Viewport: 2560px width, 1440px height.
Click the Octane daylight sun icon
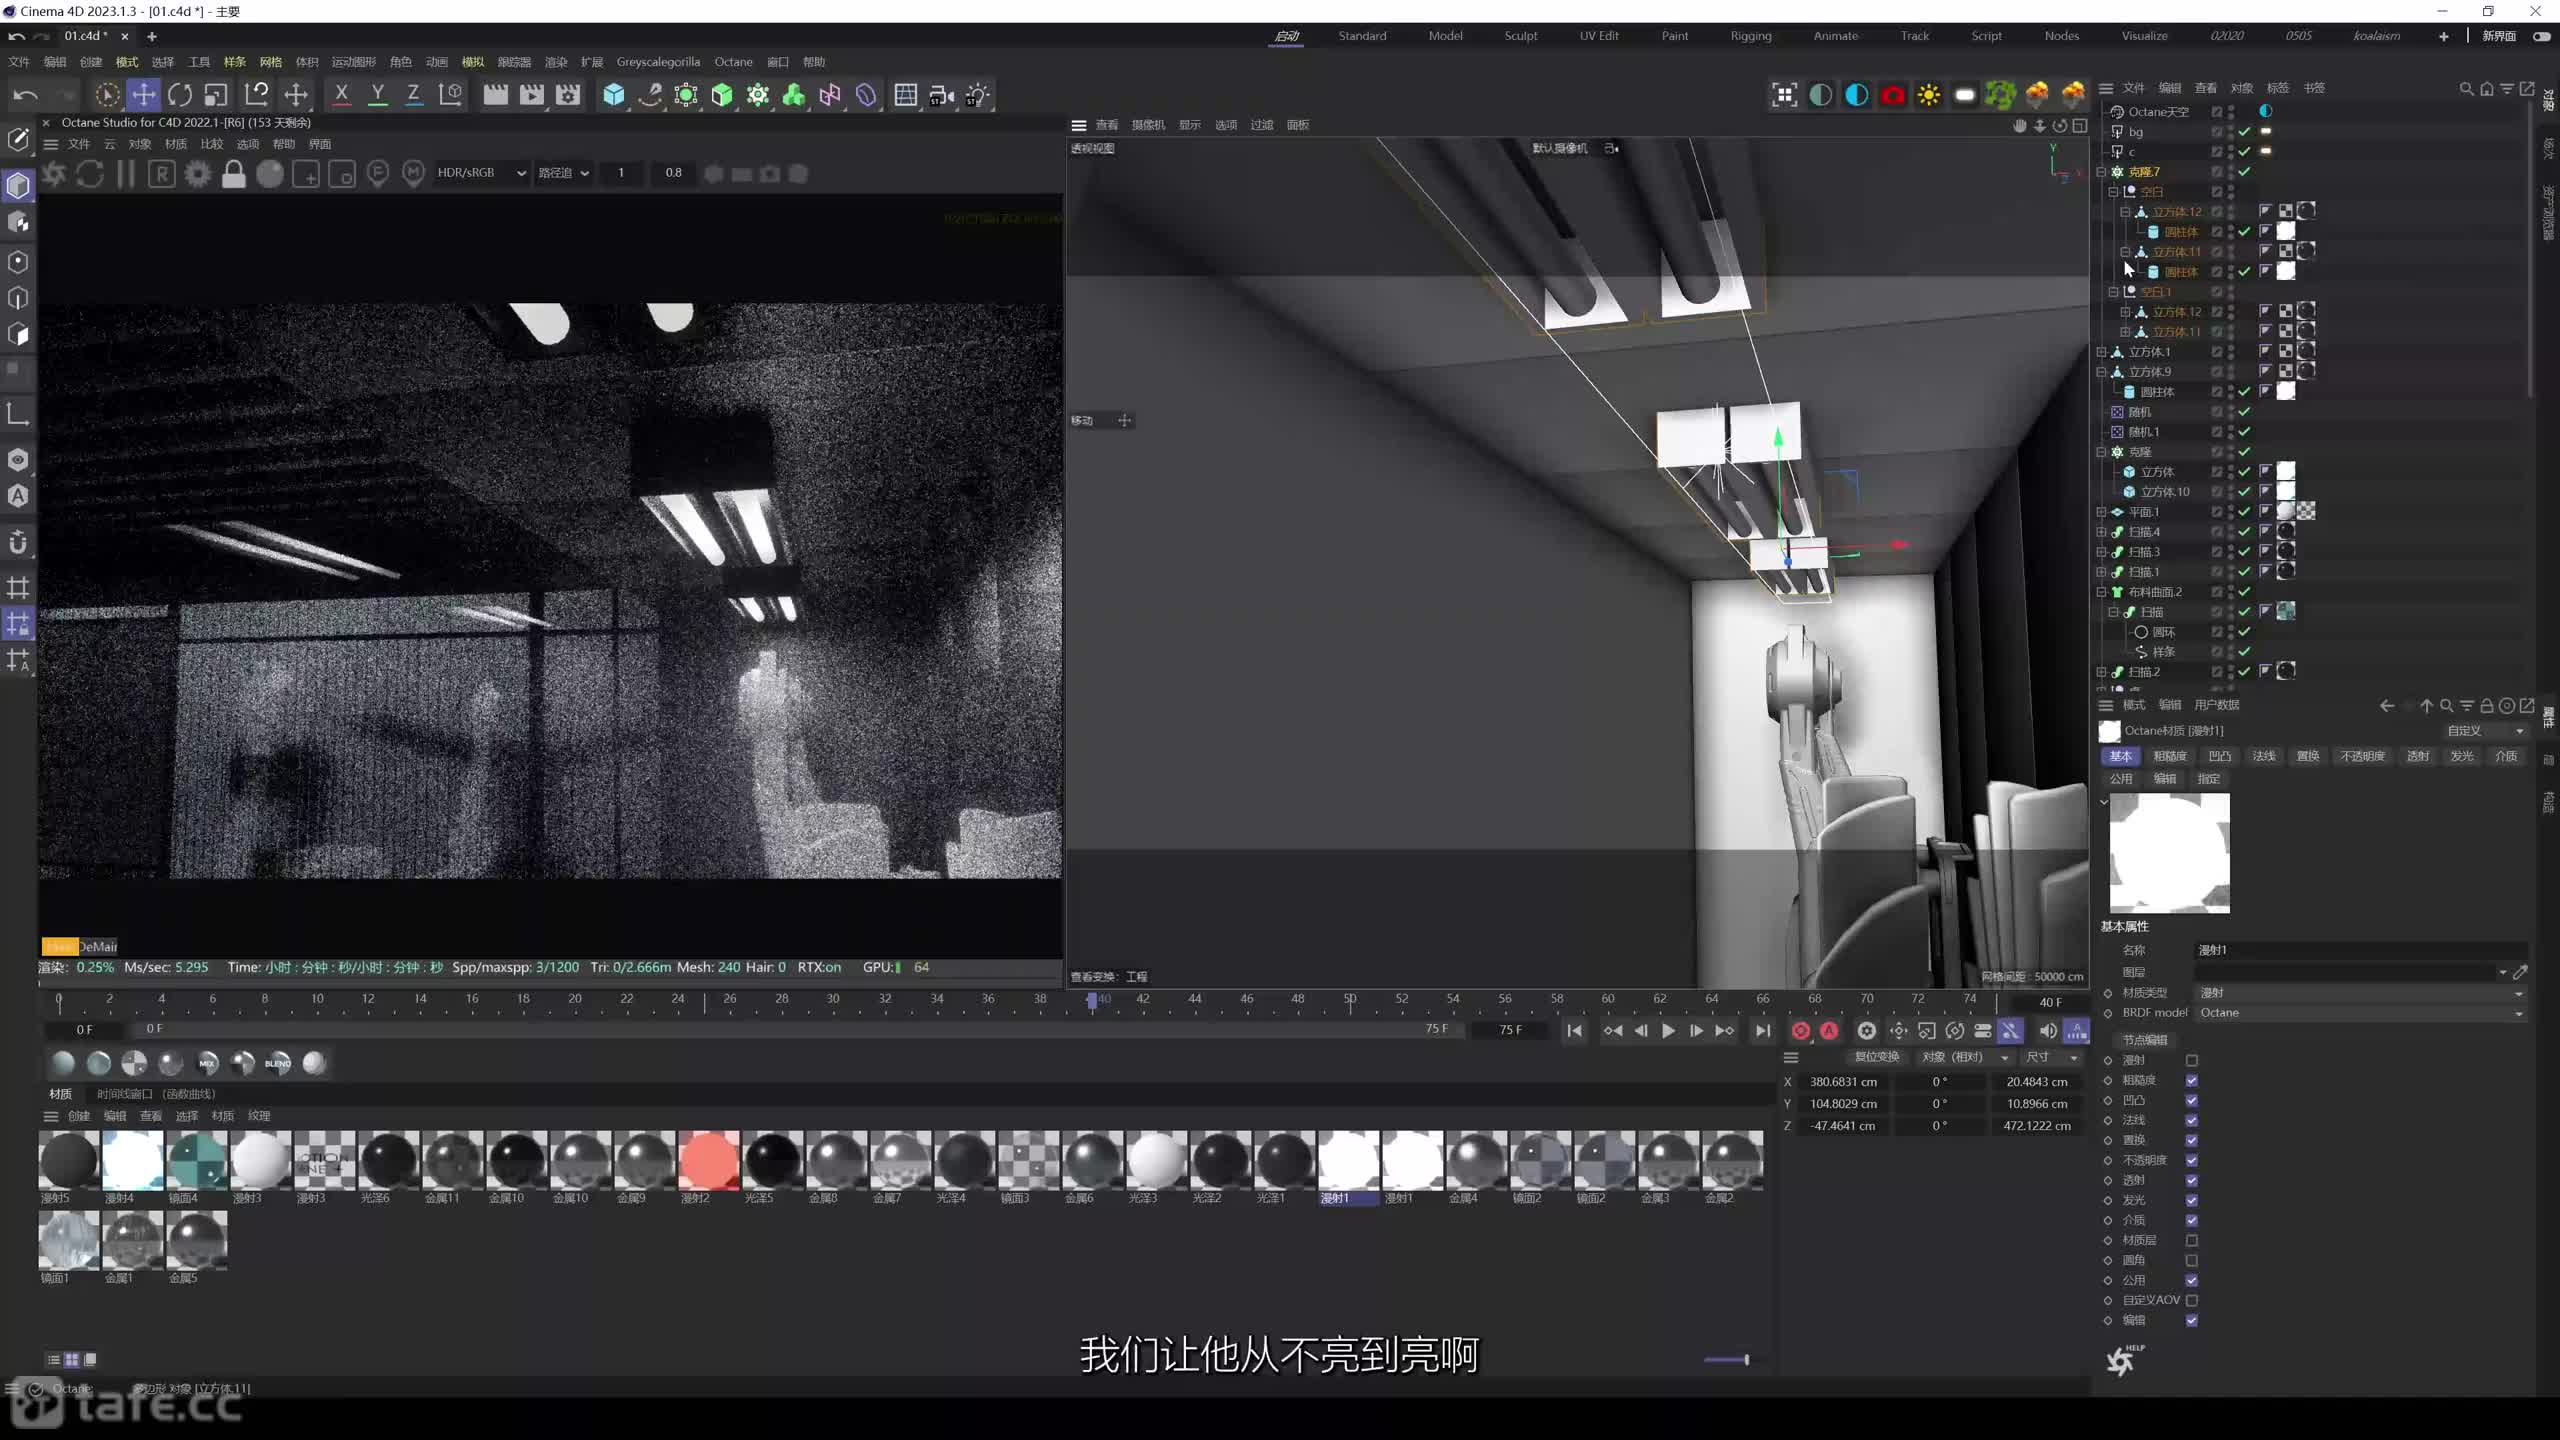tap(1929, 95)
